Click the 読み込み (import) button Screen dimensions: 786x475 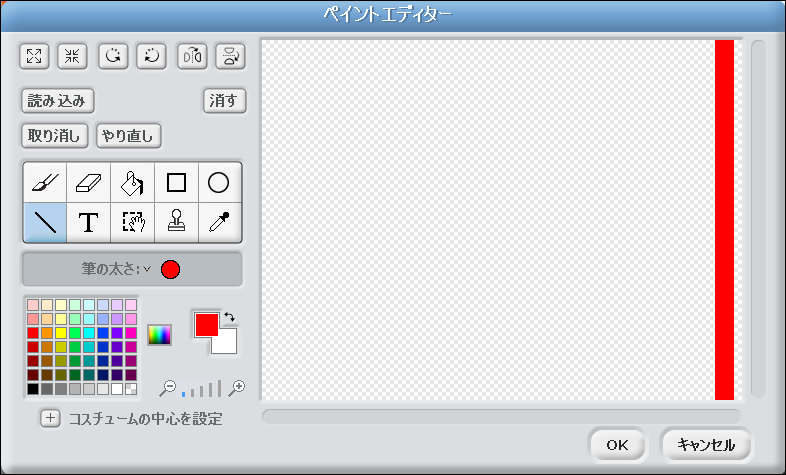[x=58, y=101]
